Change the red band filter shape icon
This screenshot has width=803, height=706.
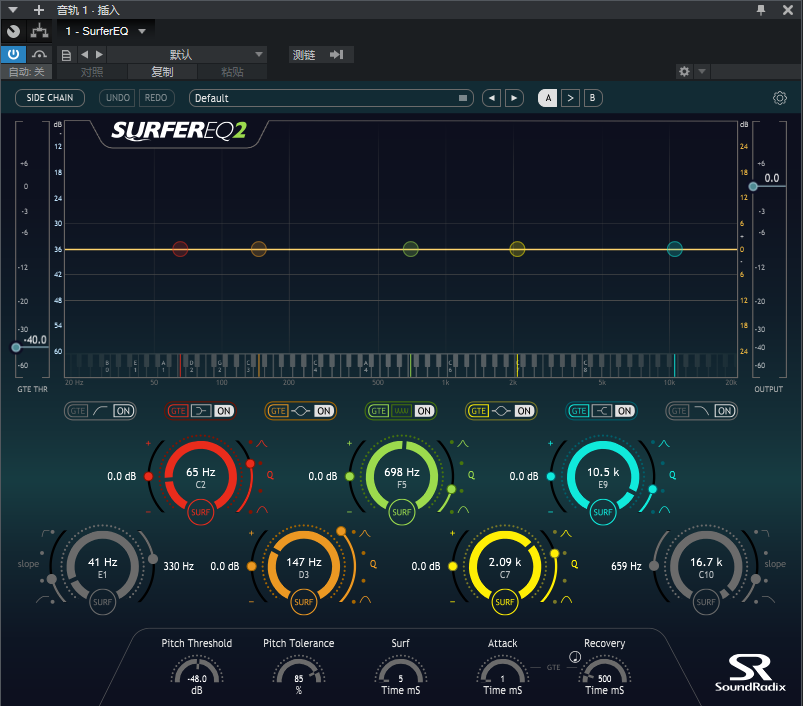click(201, 411)
